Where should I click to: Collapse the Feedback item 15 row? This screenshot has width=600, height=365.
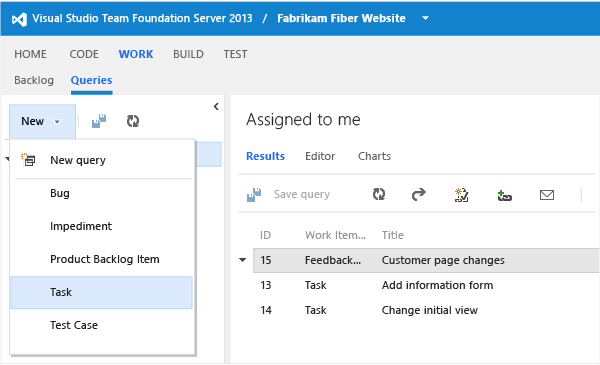click(x=243, y=260)
